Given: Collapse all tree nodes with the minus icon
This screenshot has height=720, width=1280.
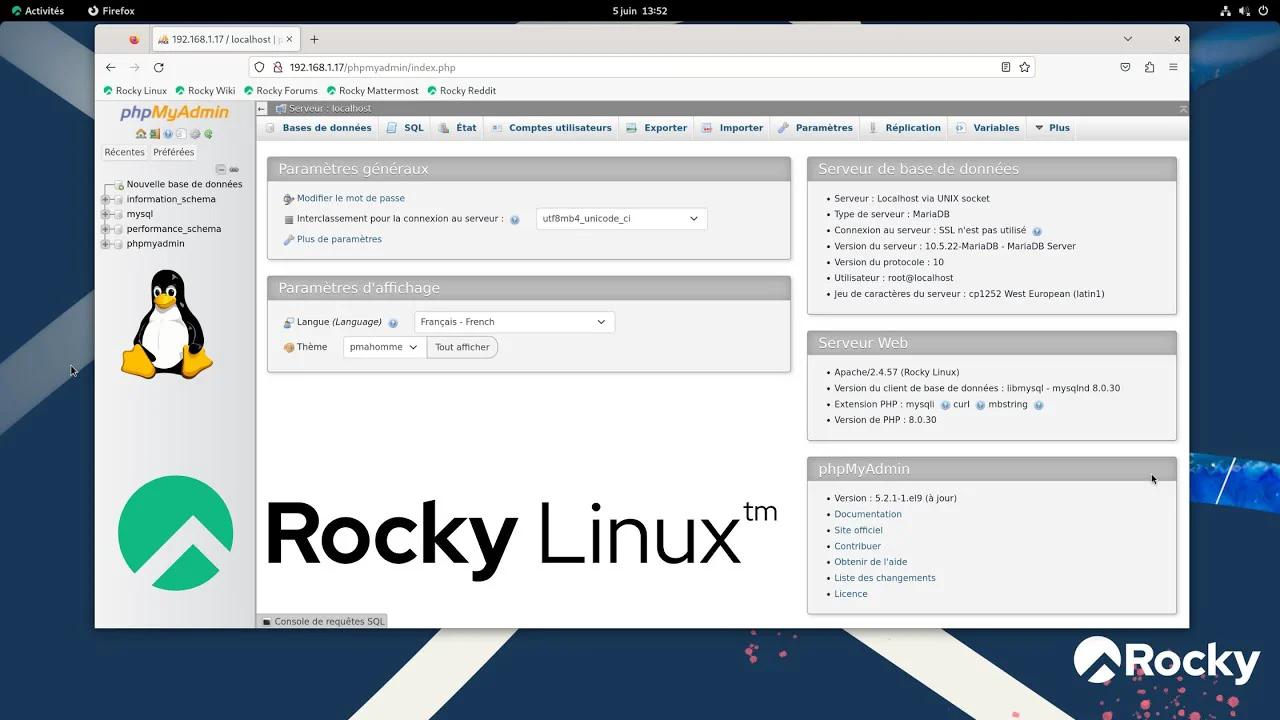Looking at the screenshot, I should 221,169.
